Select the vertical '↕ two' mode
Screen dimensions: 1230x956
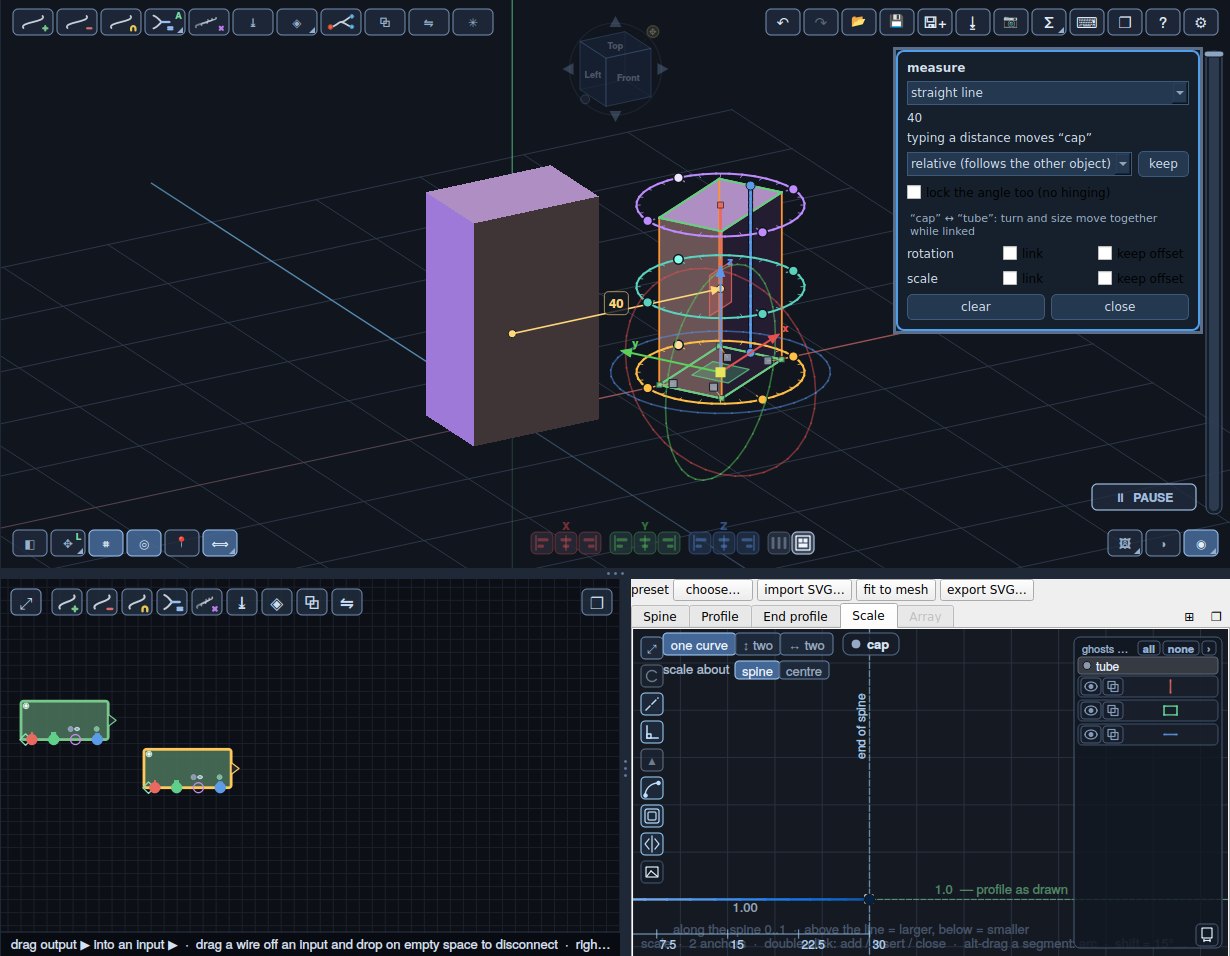pos(758,645)
